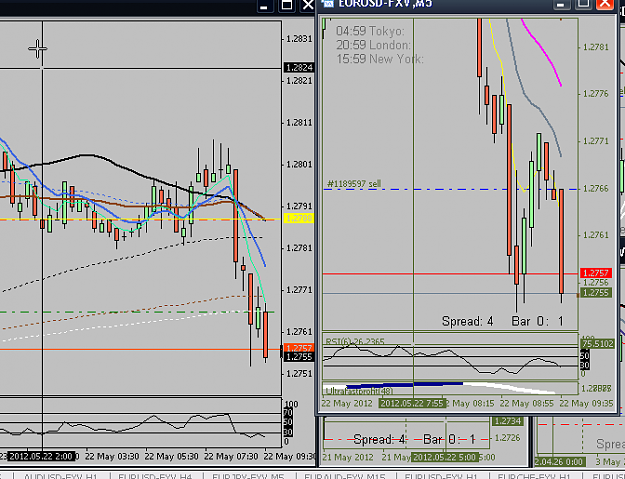
Task: Switch to the EURAUD-FXV,M15 chart tab
Action: (345, 476)
